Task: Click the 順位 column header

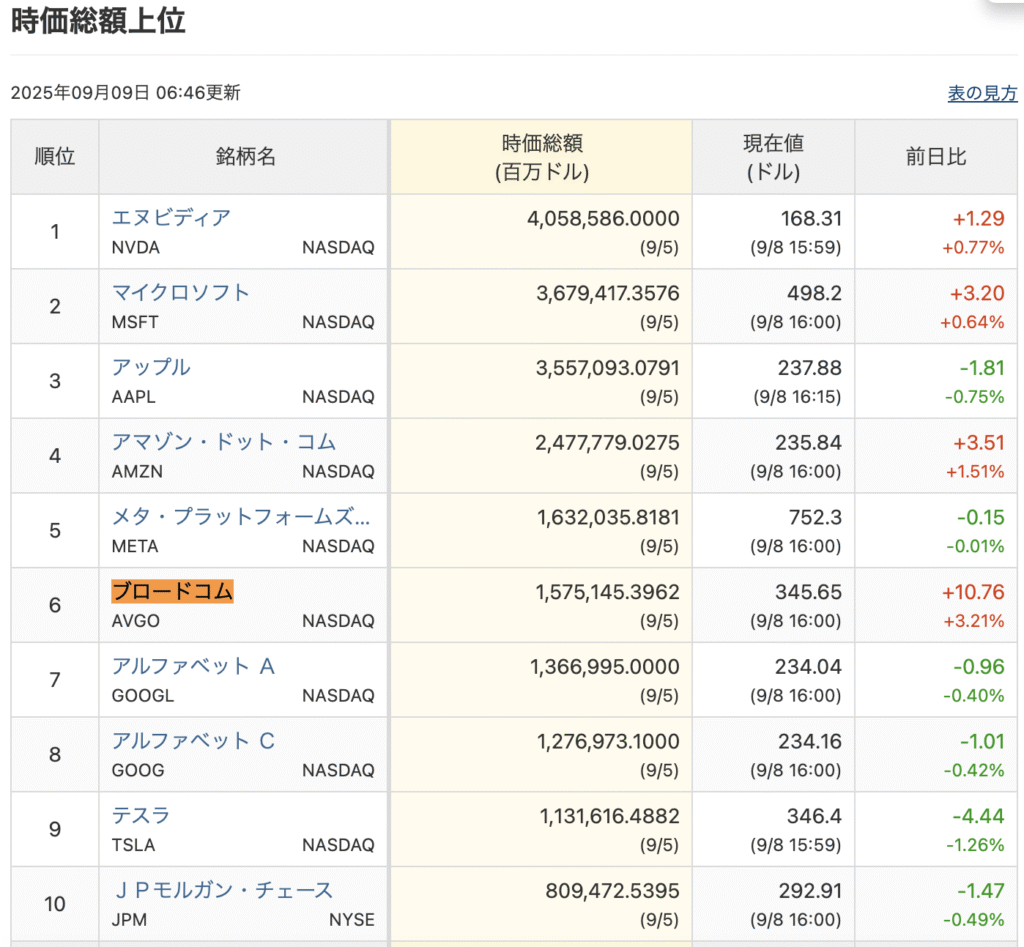Action: (55, 157)
